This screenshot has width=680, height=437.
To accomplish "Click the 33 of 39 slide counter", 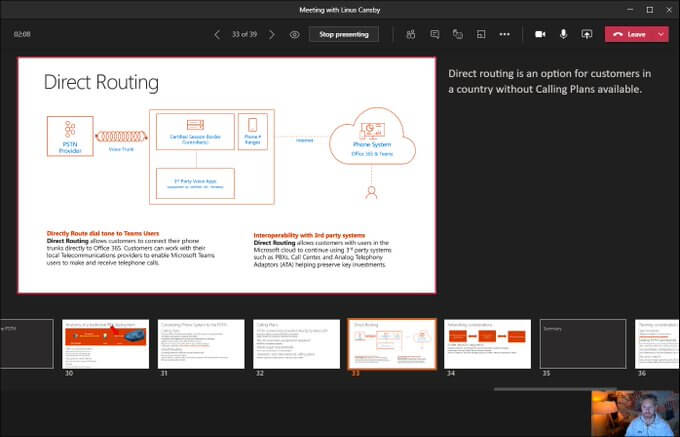I will click(244, 35).
